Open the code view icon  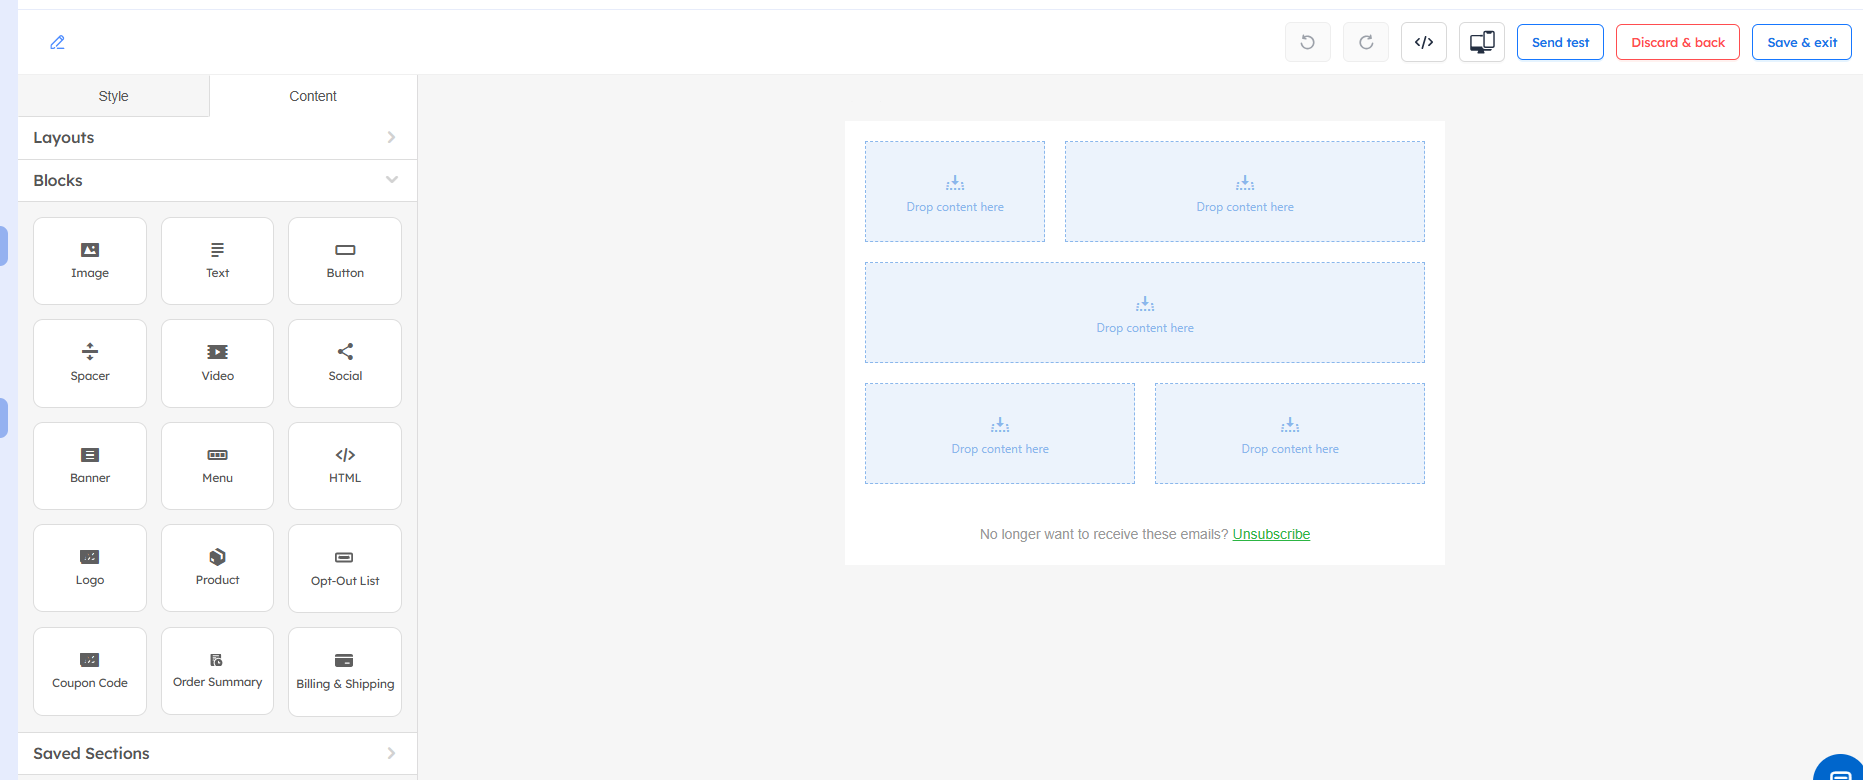tap(1423, 42)
